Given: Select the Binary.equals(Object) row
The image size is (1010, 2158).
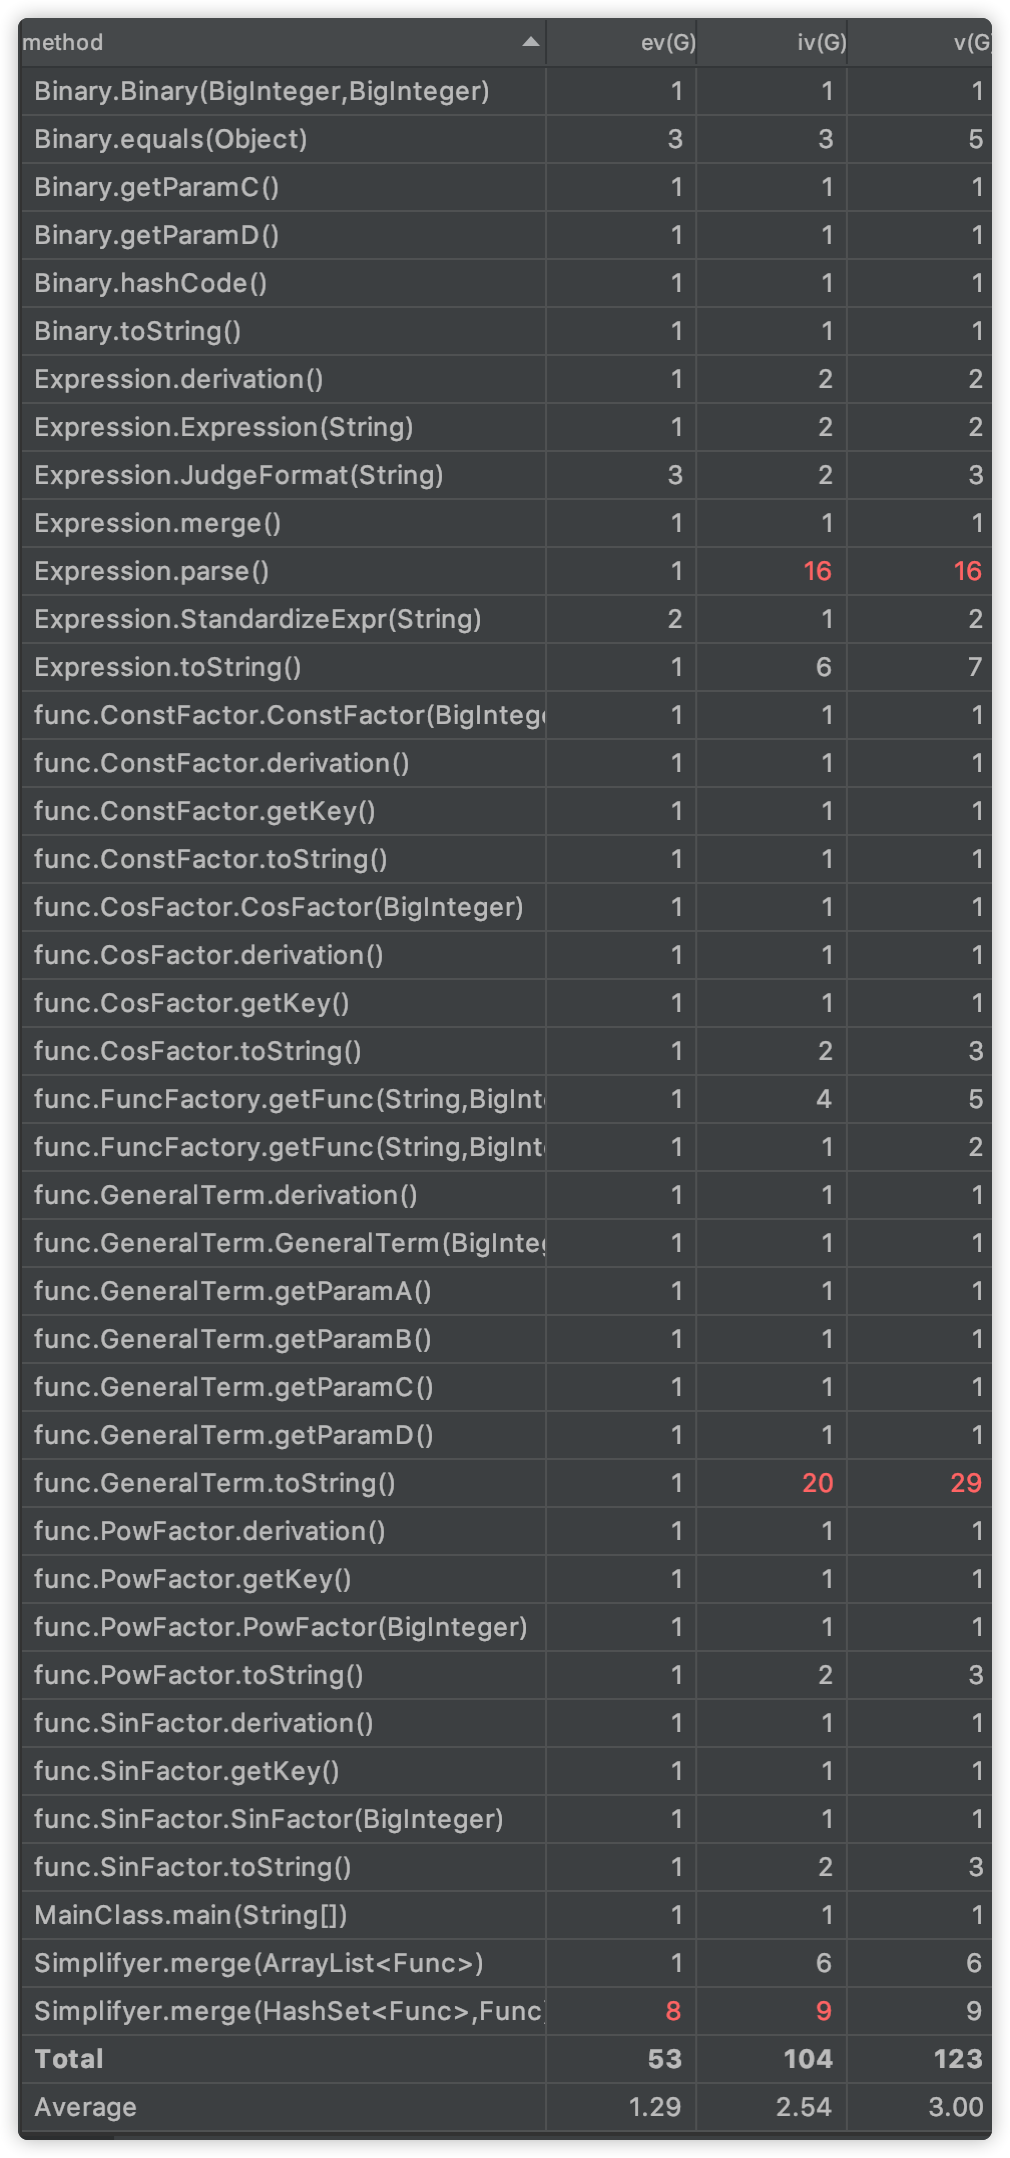Looking at the screenshot, I should point(505,139).
